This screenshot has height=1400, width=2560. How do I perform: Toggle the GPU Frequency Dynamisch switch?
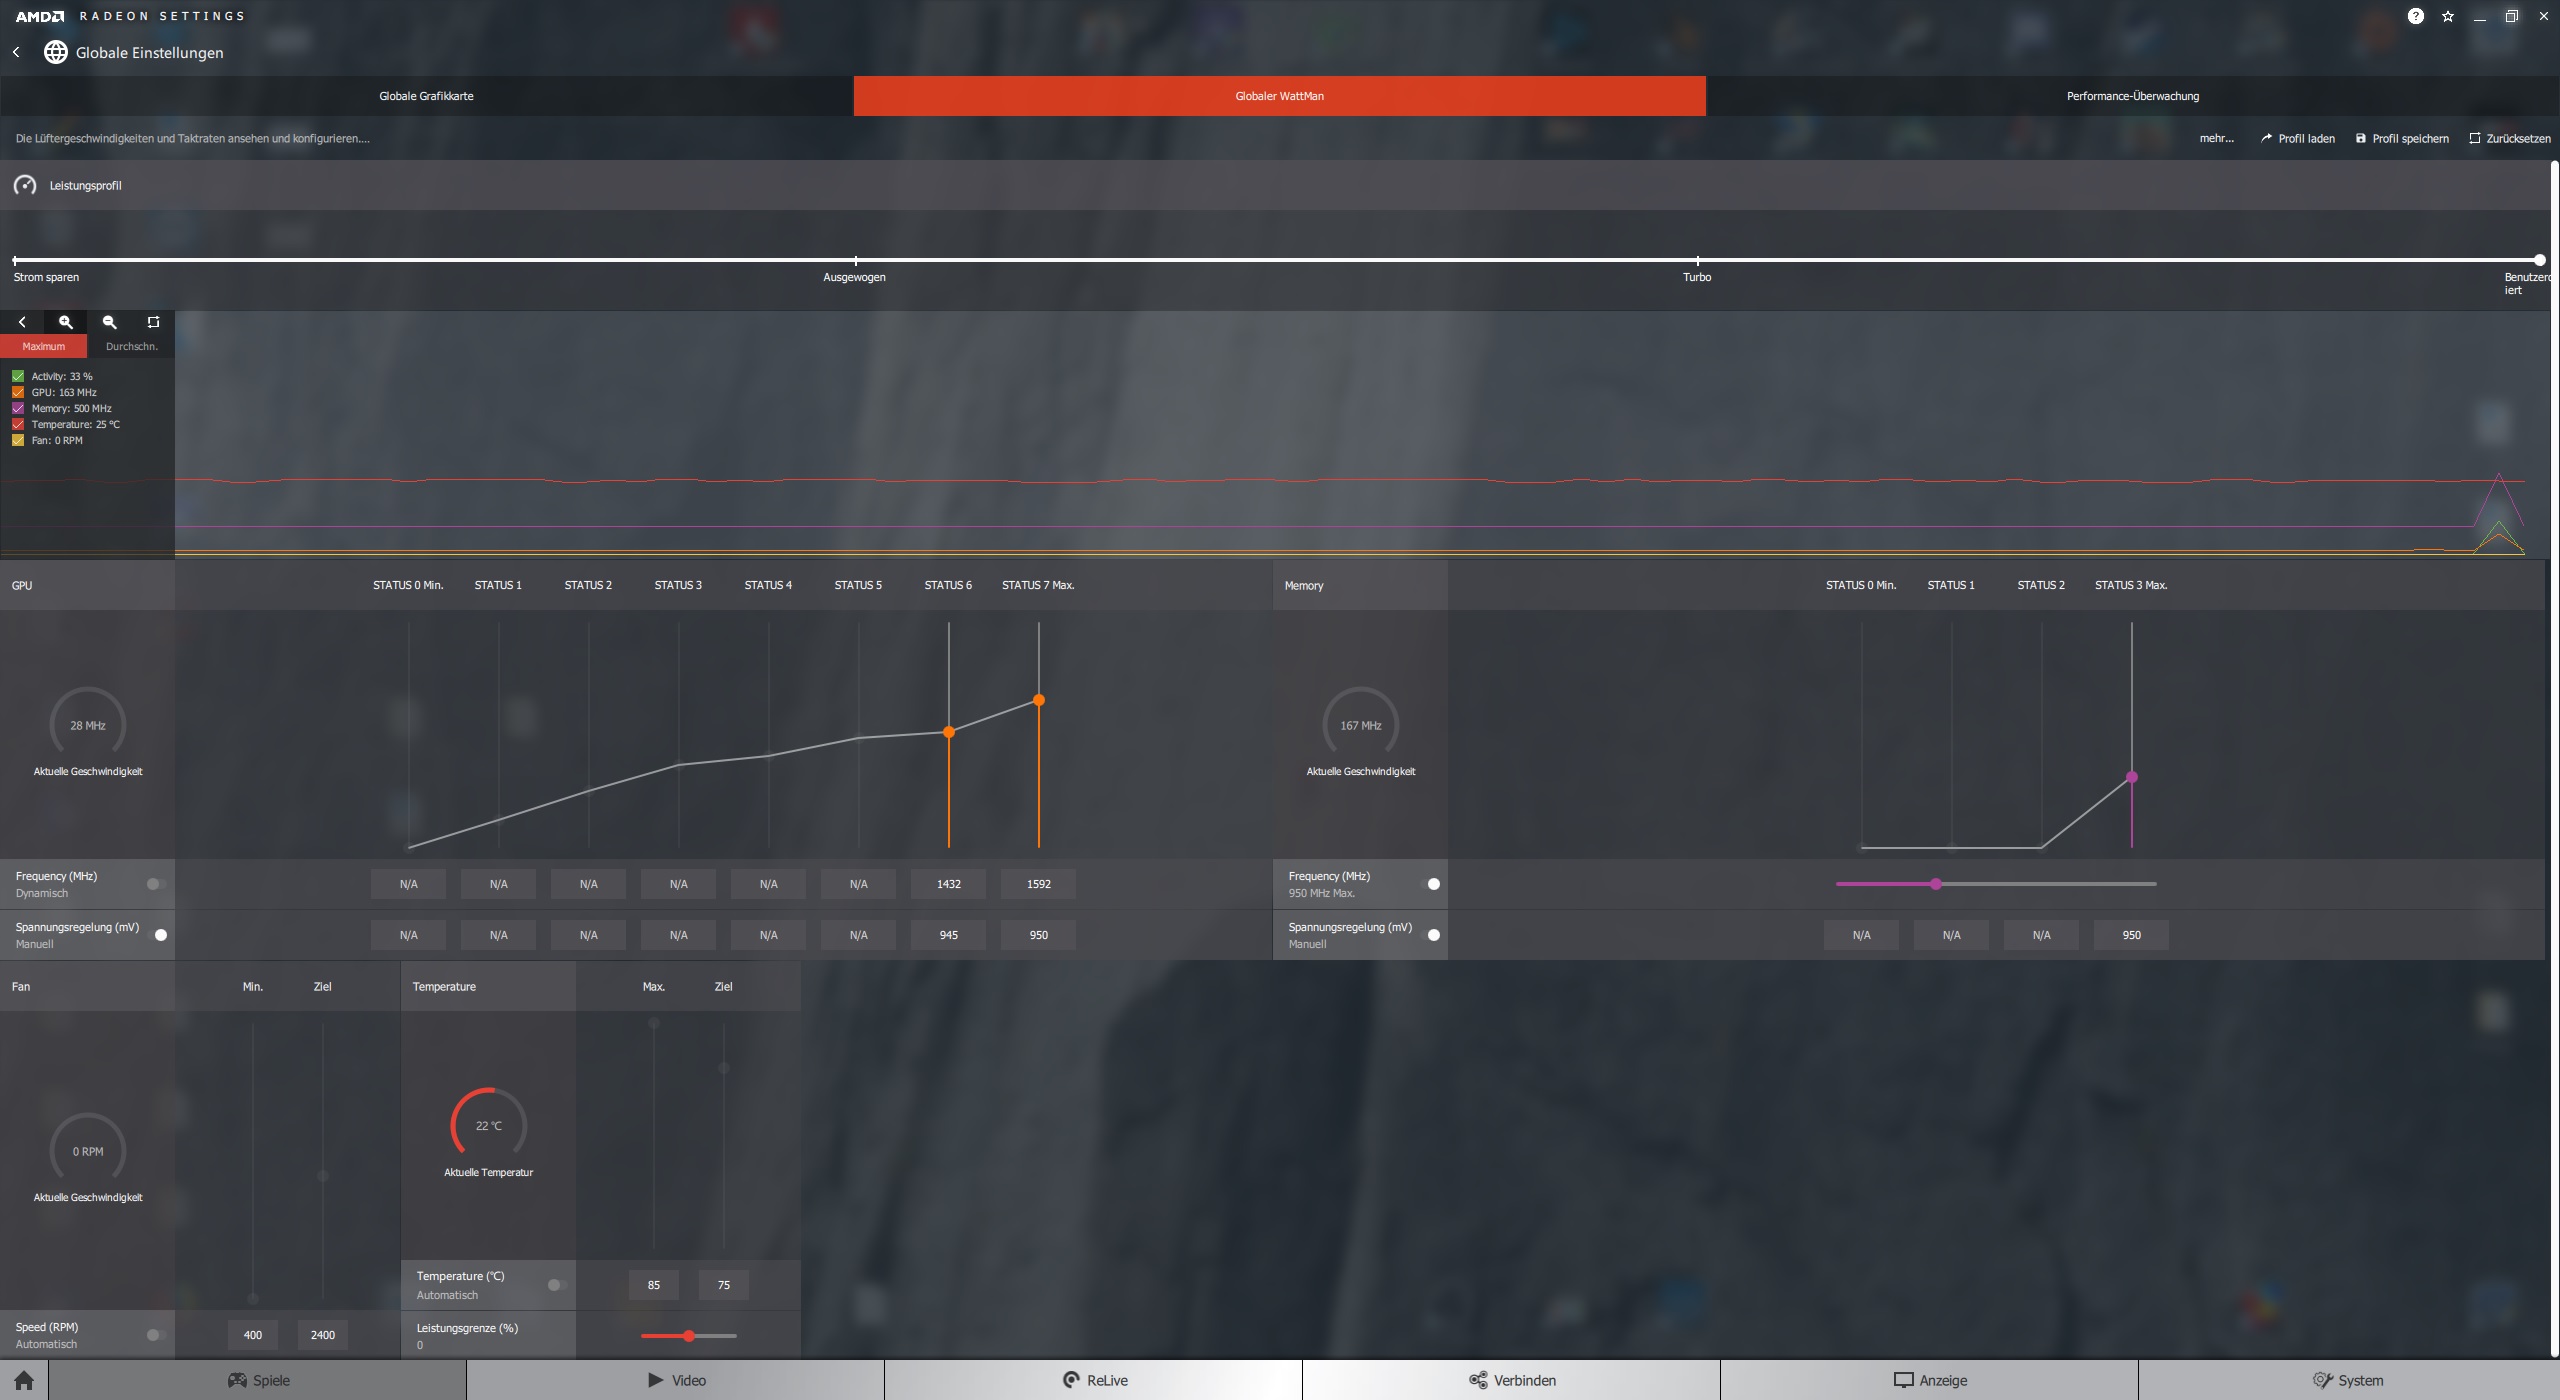click(x=156, y=884)
